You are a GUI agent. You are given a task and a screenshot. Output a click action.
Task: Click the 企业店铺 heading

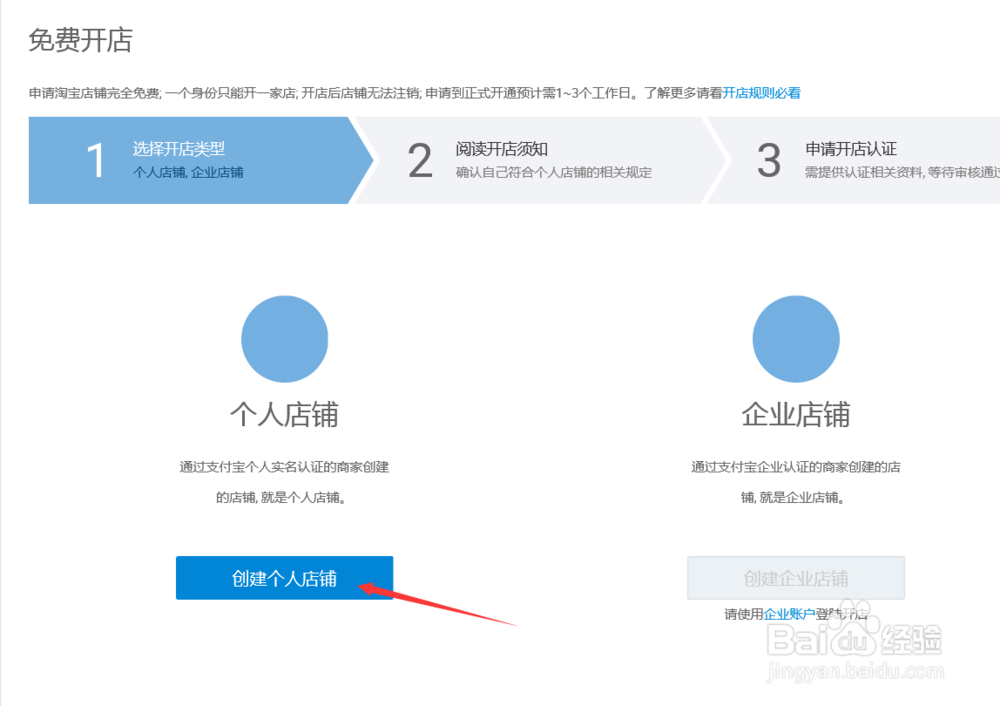pyautogui.click(x=796, y=415)
